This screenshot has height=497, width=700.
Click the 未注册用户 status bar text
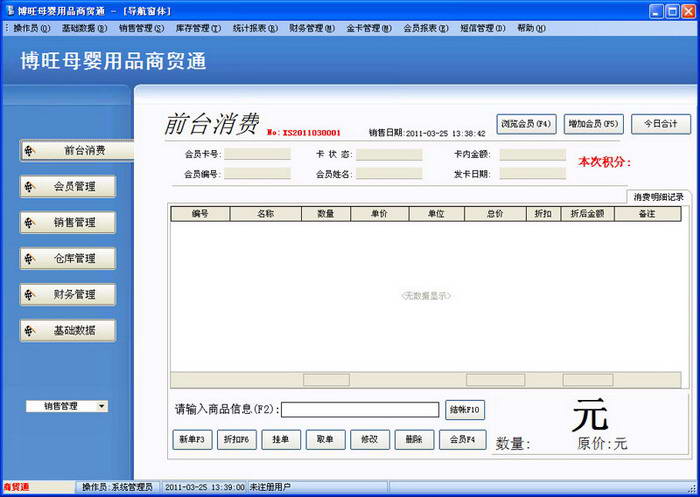pyautogui.click(x=269, y=487)
